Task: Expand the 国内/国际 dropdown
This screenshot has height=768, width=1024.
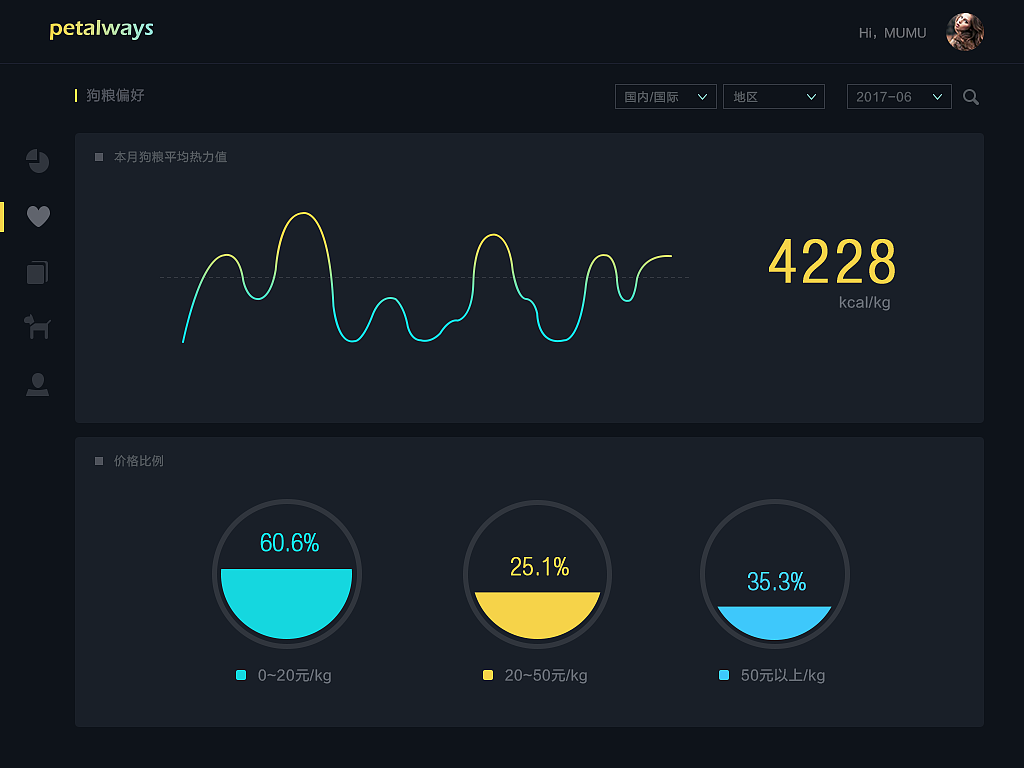Action: point(665,97)
